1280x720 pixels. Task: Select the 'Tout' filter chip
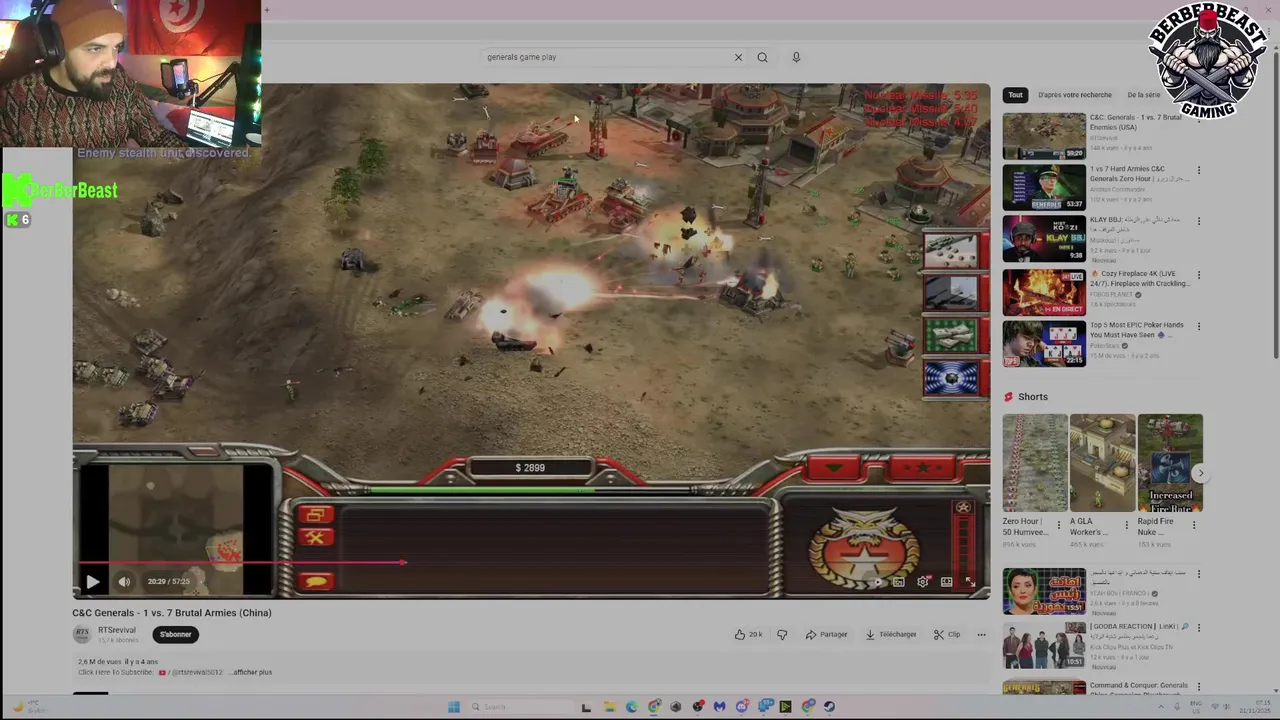(1015, 95)
